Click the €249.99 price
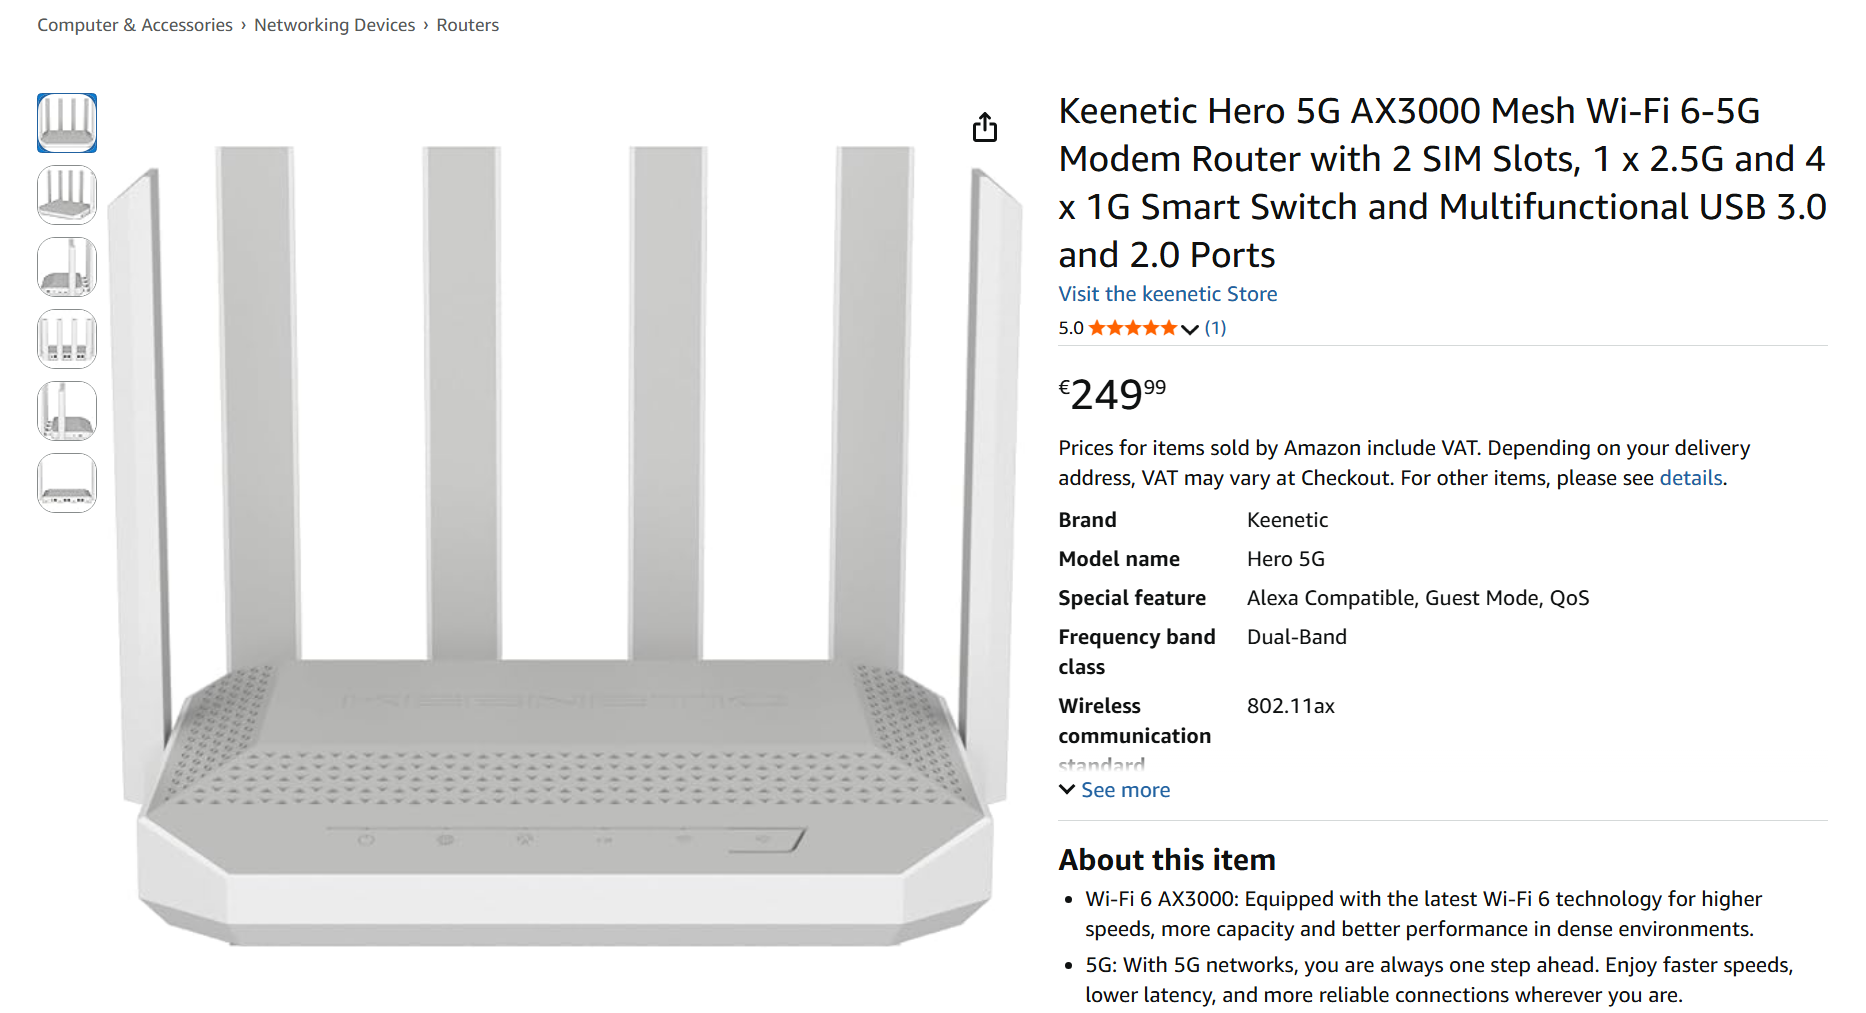This screenshot has width=1866, height=1013. point(1112,394)
